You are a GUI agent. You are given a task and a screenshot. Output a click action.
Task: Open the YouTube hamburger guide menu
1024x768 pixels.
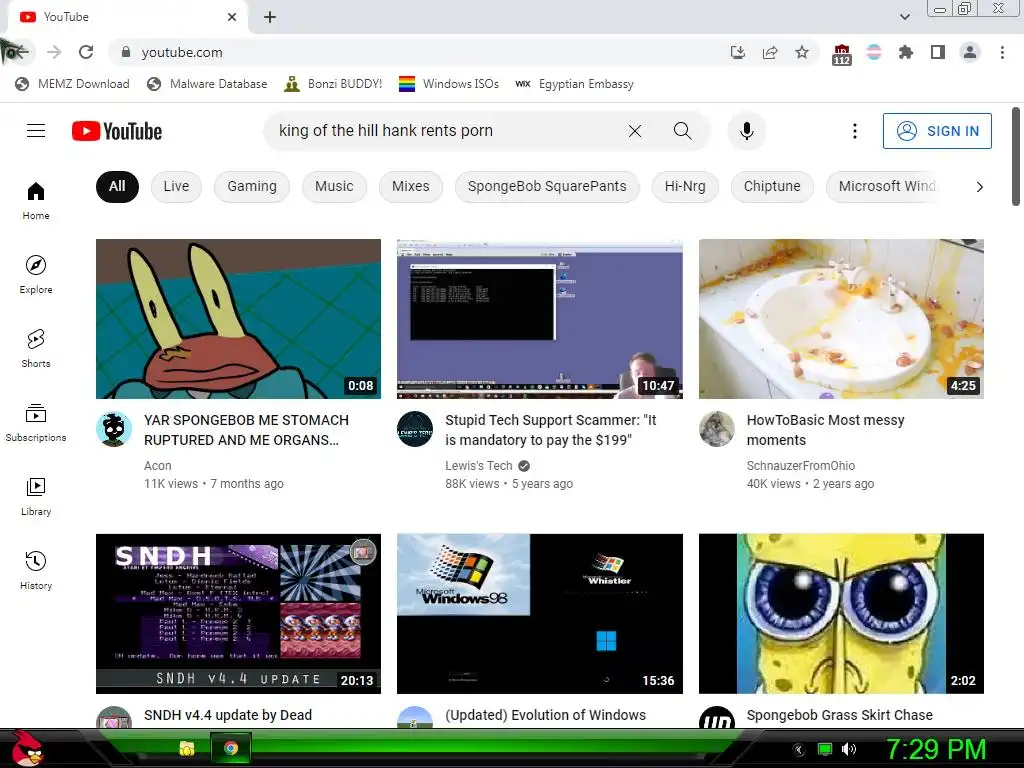pyautogui.click(x=36, y=131)
